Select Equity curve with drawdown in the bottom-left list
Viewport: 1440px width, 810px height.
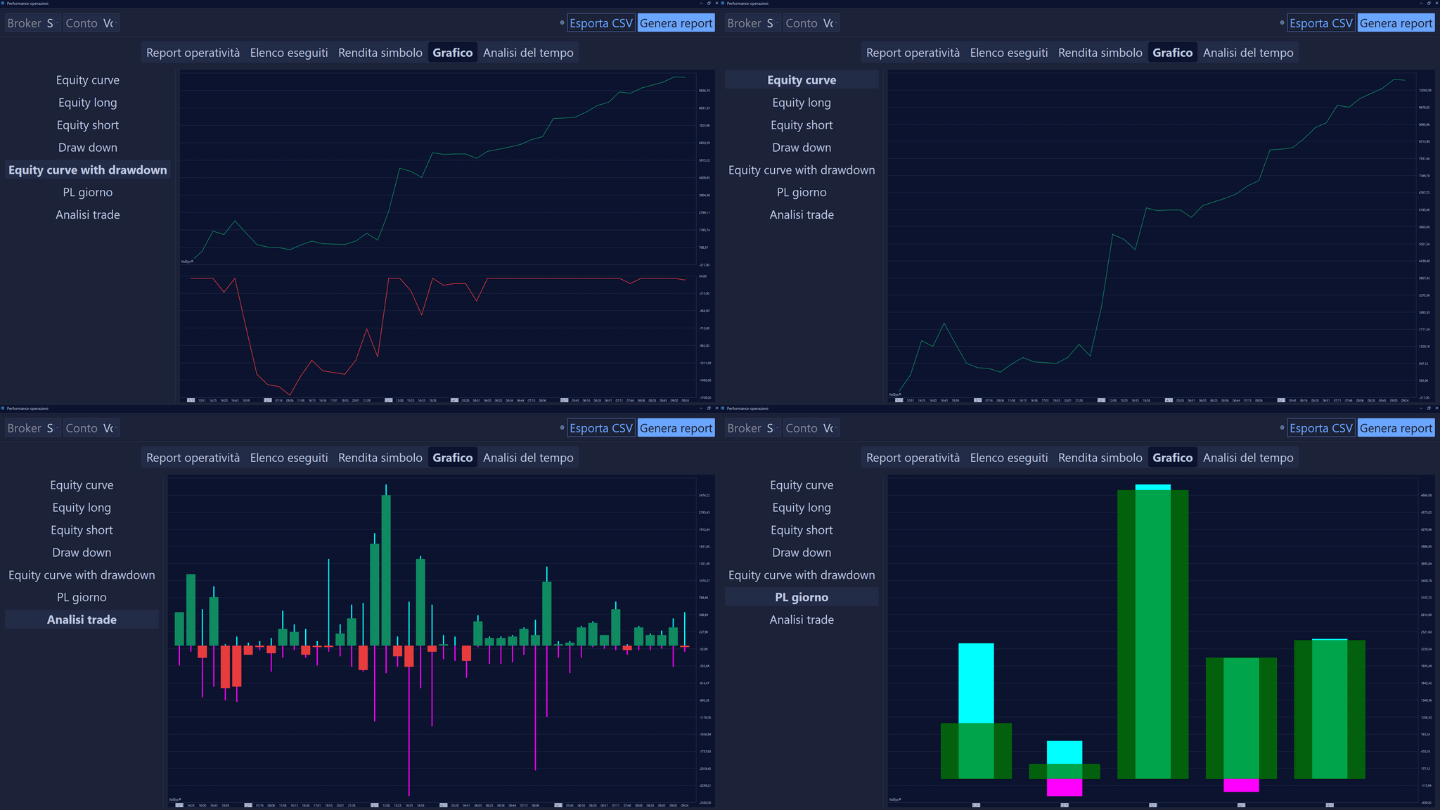(81, 574)
